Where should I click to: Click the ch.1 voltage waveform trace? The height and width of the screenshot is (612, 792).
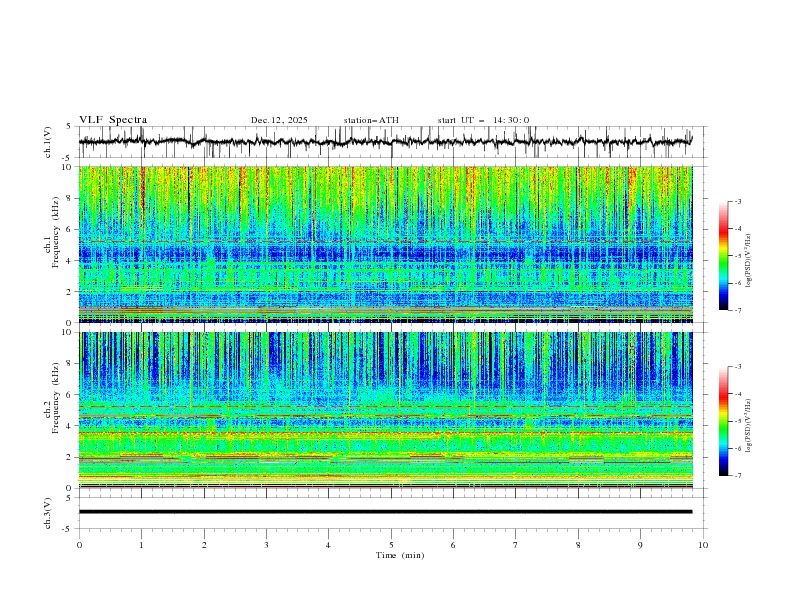385,141
